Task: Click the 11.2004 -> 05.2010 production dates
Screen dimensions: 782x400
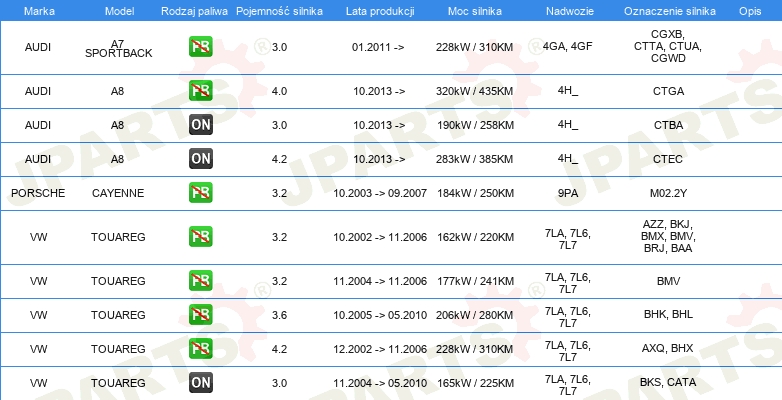Action: (x=380, y=383)
